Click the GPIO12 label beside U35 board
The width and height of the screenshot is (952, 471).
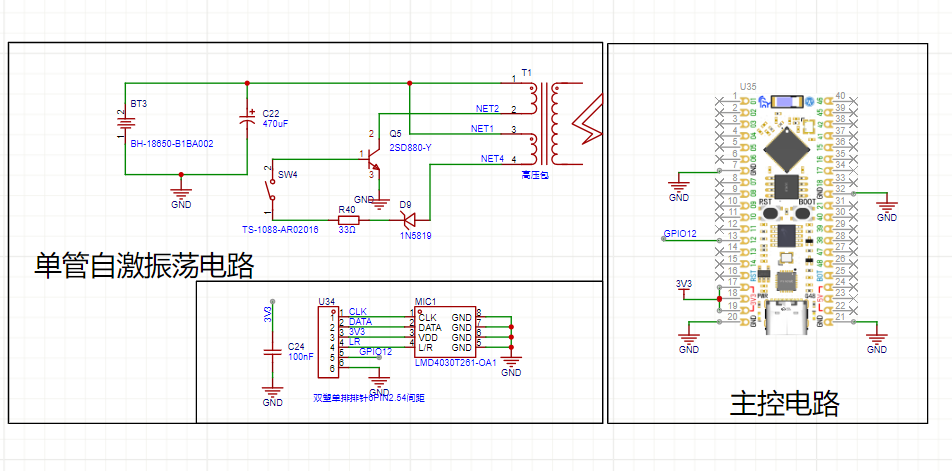pyautogui.click(x=680, y=234)
